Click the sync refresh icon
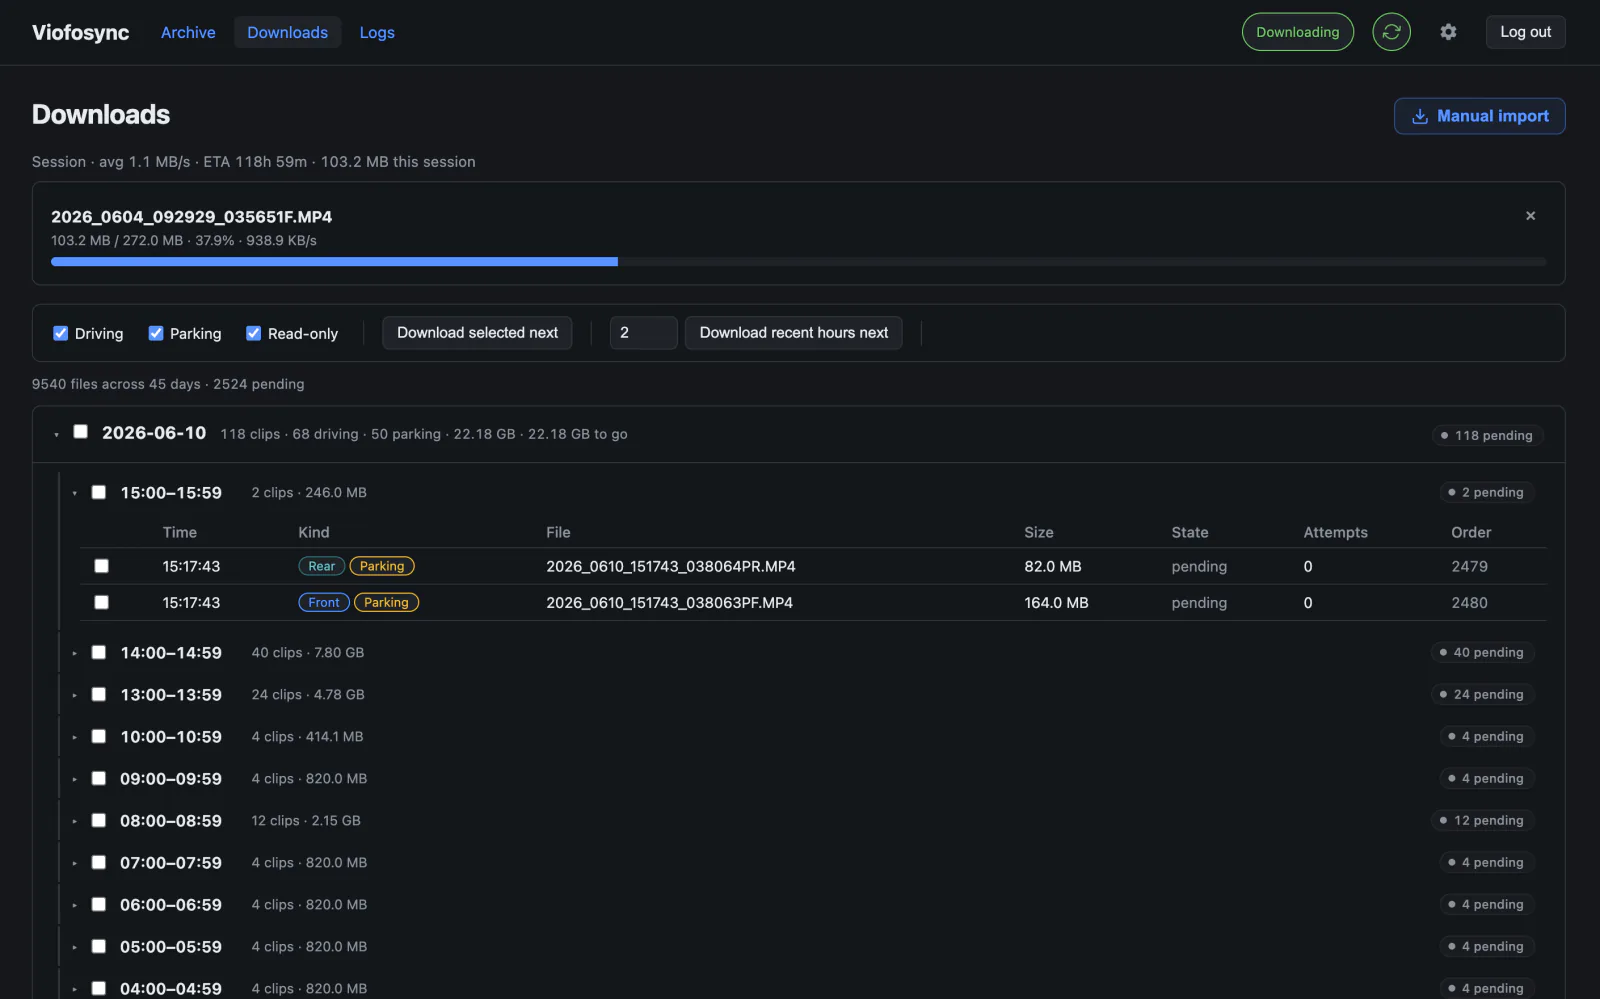 (x=1391, y=32)
